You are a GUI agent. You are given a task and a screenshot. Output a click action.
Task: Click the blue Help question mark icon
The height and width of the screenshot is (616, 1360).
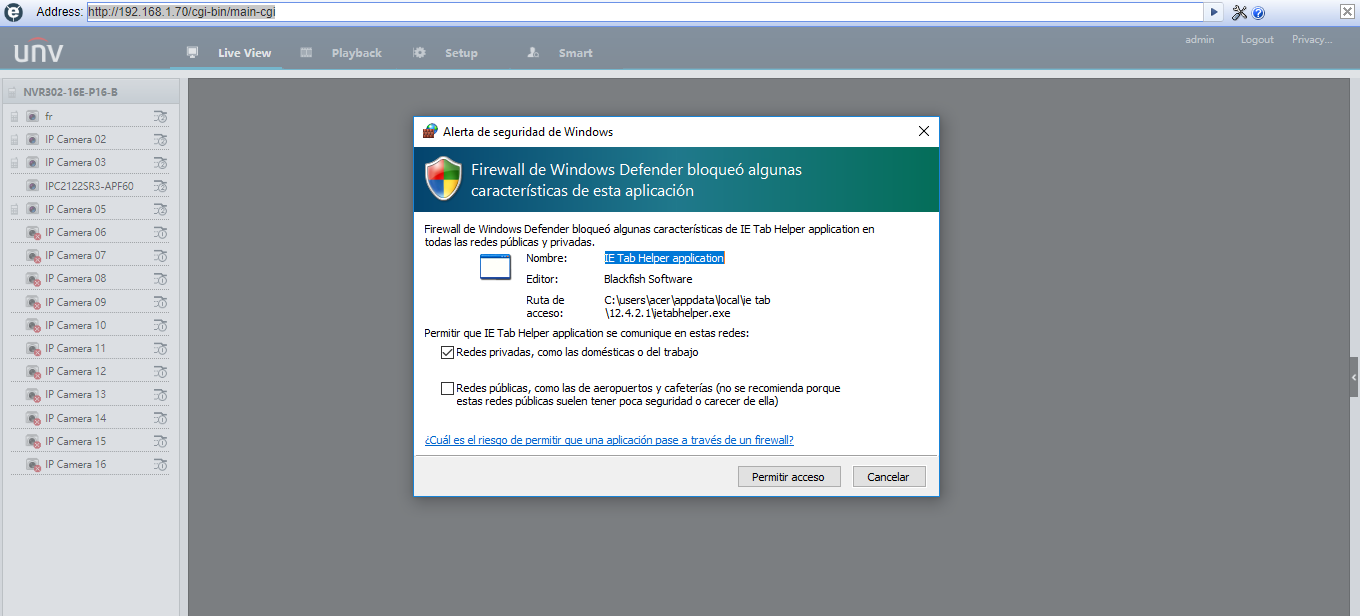(x=1258, y=12)
